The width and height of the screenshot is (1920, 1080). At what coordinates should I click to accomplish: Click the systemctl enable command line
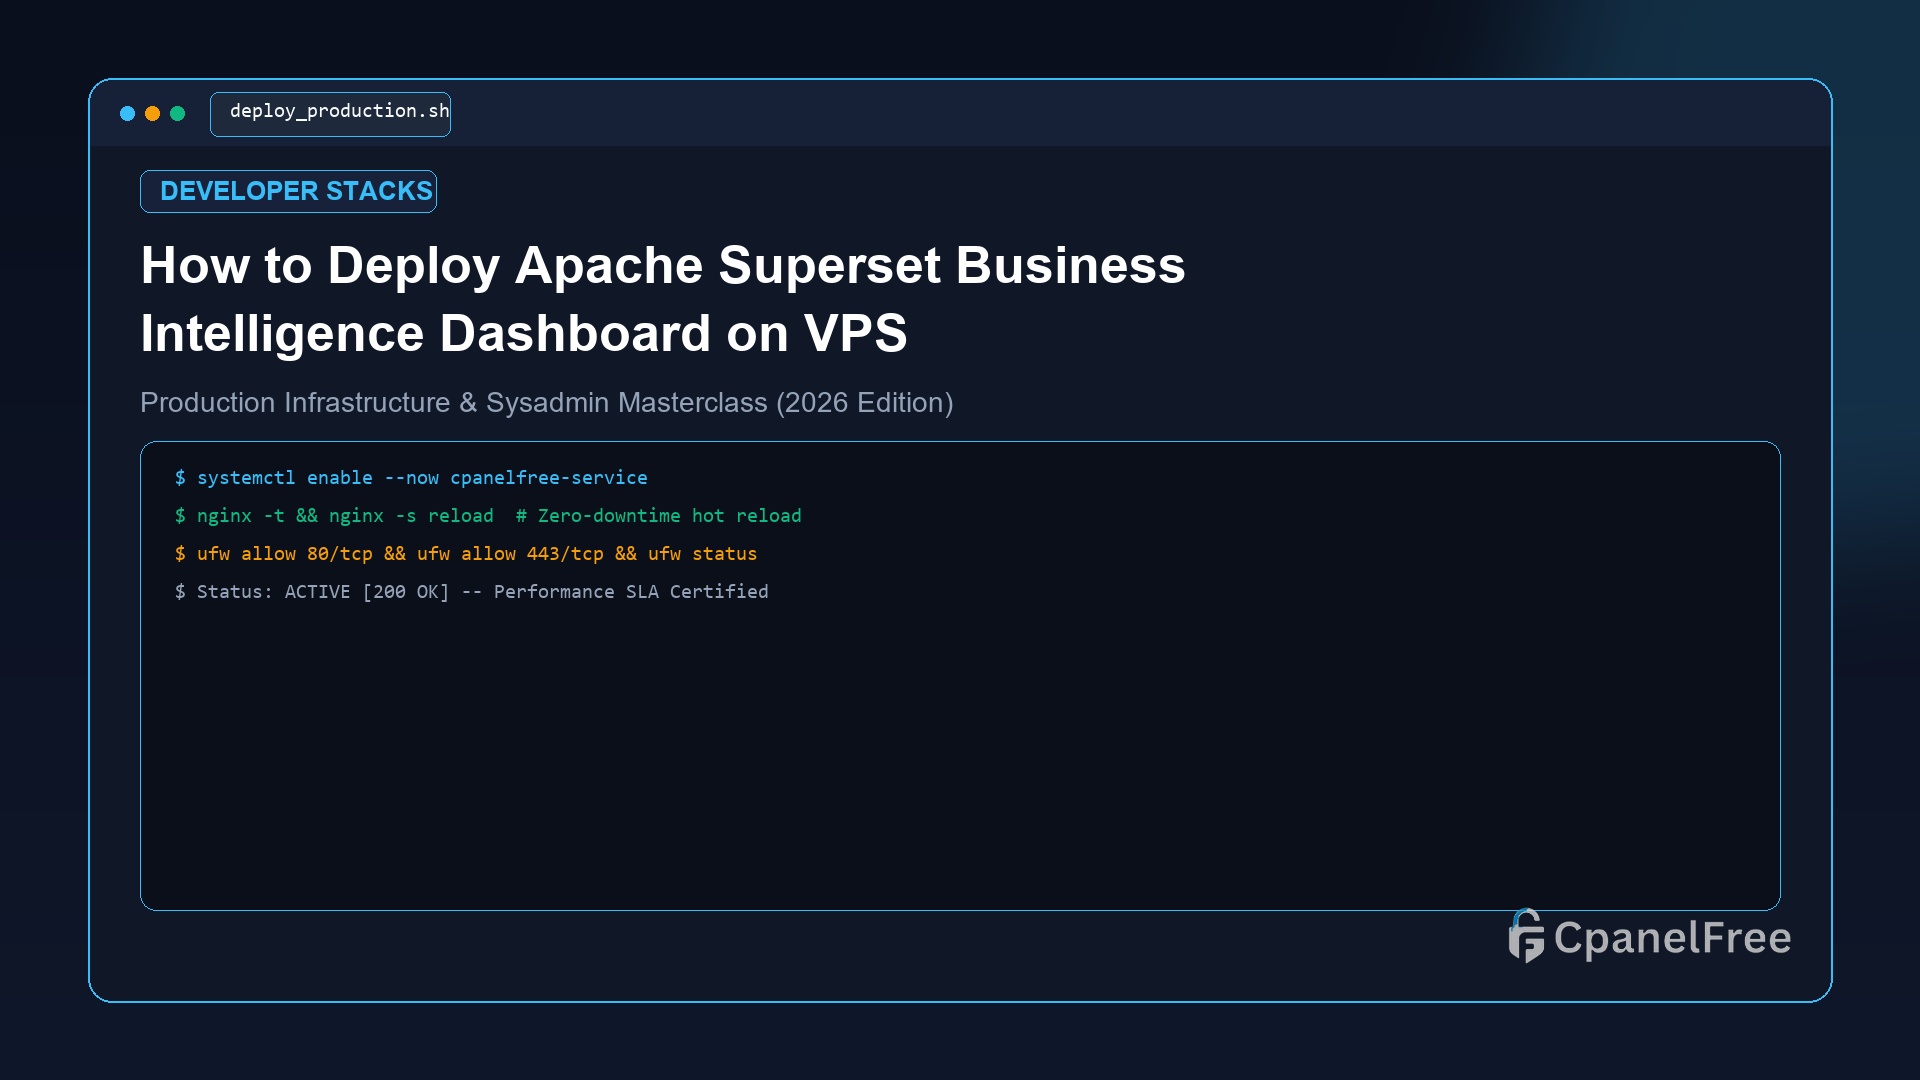(411, 478)
